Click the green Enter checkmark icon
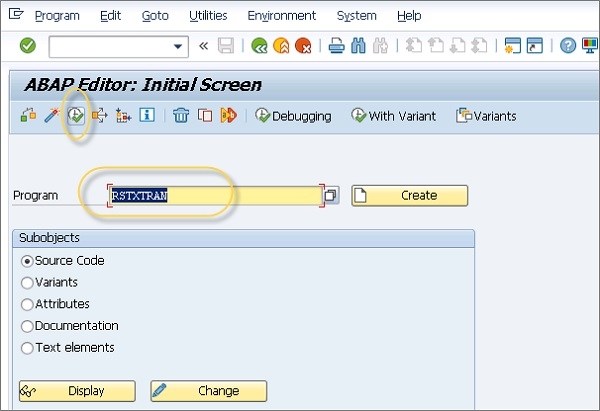The image size is (600, 411). pyautogui.click(x=28, y=46)
